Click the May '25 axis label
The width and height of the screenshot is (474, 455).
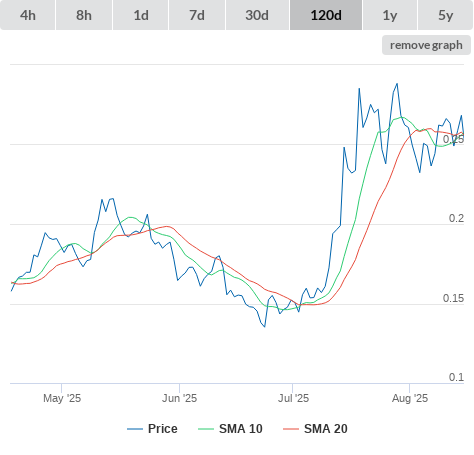62,398
